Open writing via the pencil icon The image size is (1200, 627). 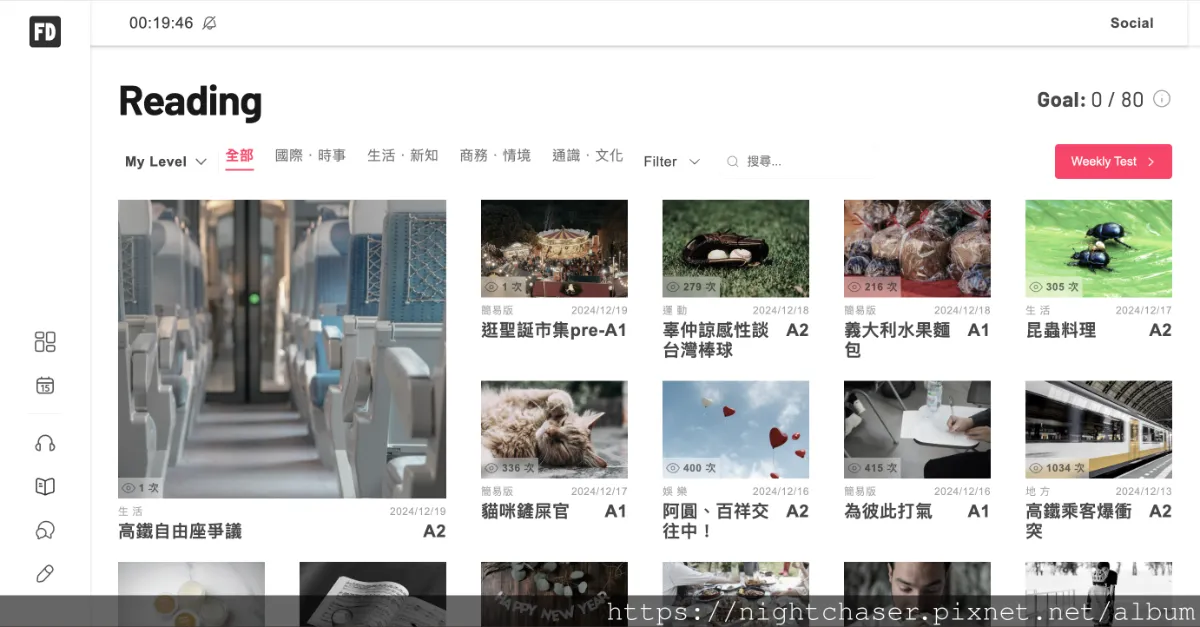pos(45,574)
